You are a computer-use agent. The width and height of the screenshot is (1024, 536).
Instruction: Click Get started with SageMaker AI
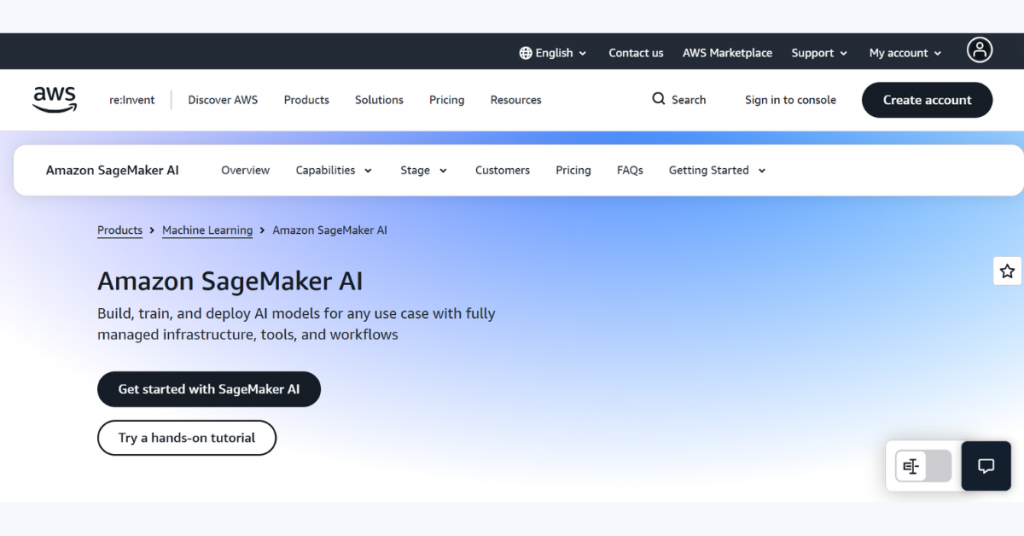209,389
